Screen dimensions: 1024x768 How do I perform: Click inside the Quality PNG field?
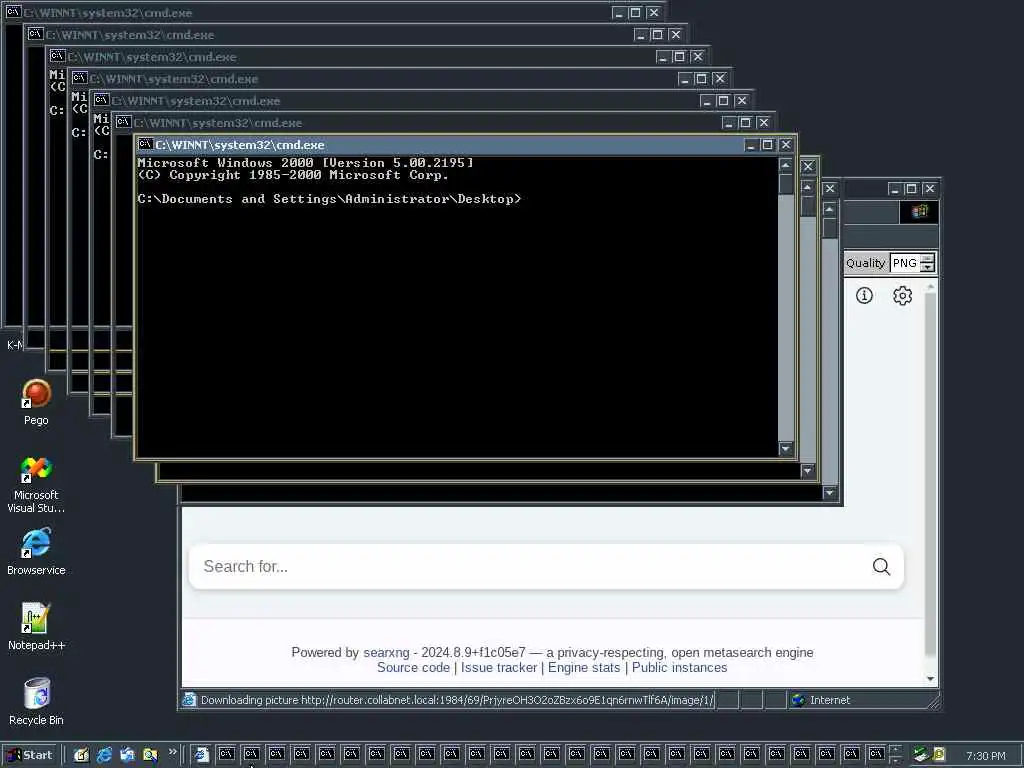(x=904, y=263)
